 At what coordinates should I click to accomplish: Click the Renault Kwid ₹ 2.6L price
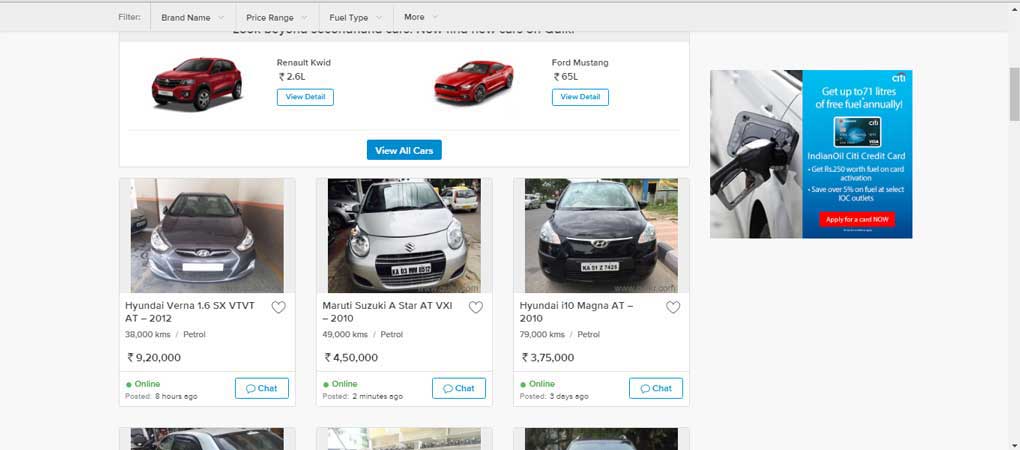click(292, 77)
